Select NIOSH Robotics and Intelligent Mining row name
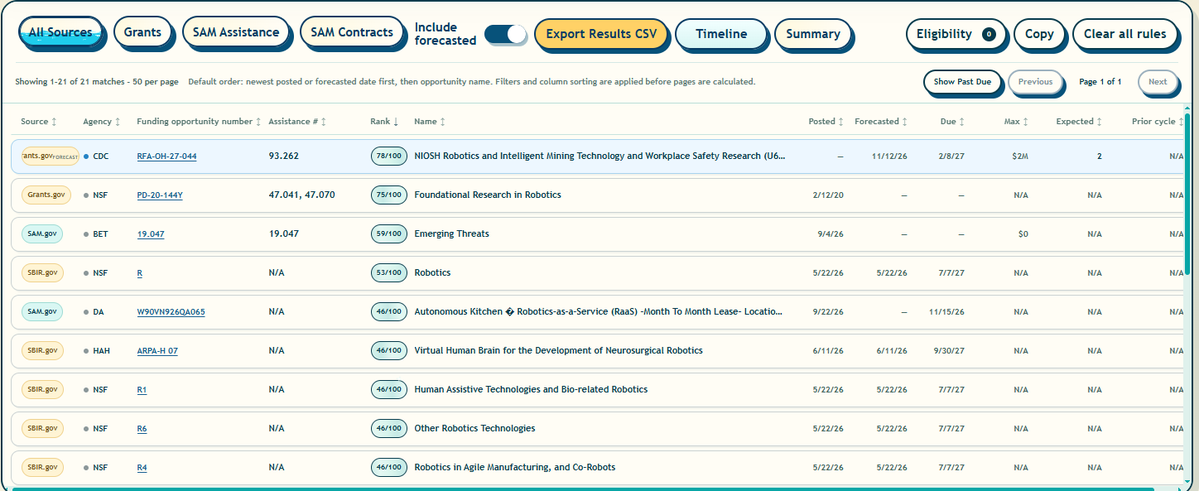Screen dimensions: 1199x491 [600, 156]
